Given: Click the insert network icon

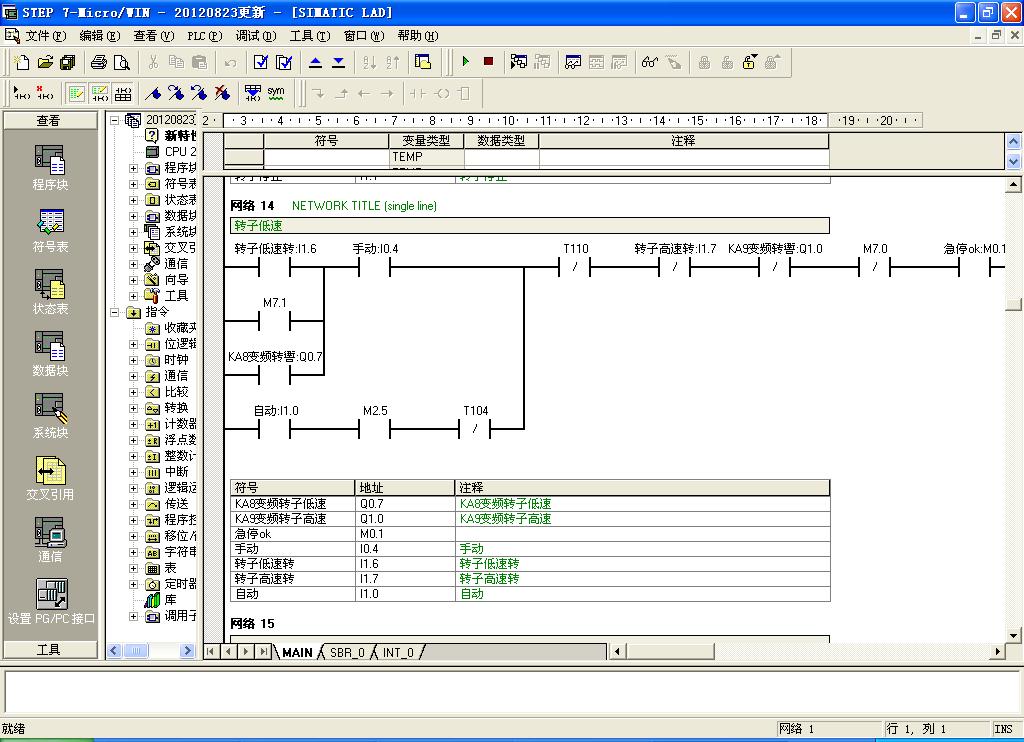Looking at the screenshot, I should [x=22, y=93].
